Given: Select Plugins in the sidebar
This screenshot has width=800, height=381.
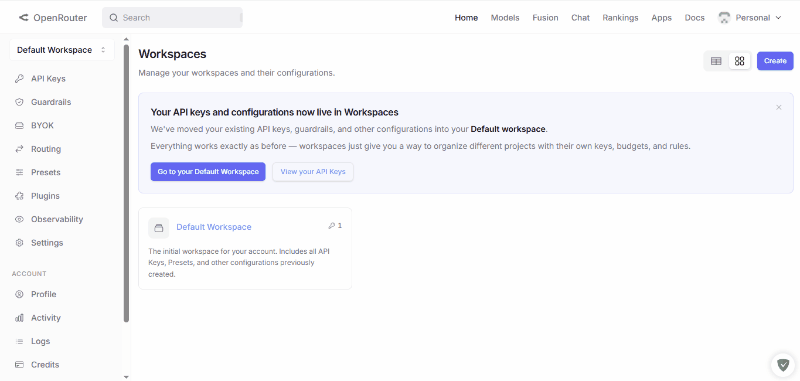Looking at the screenshot, I should pos(45,196).
